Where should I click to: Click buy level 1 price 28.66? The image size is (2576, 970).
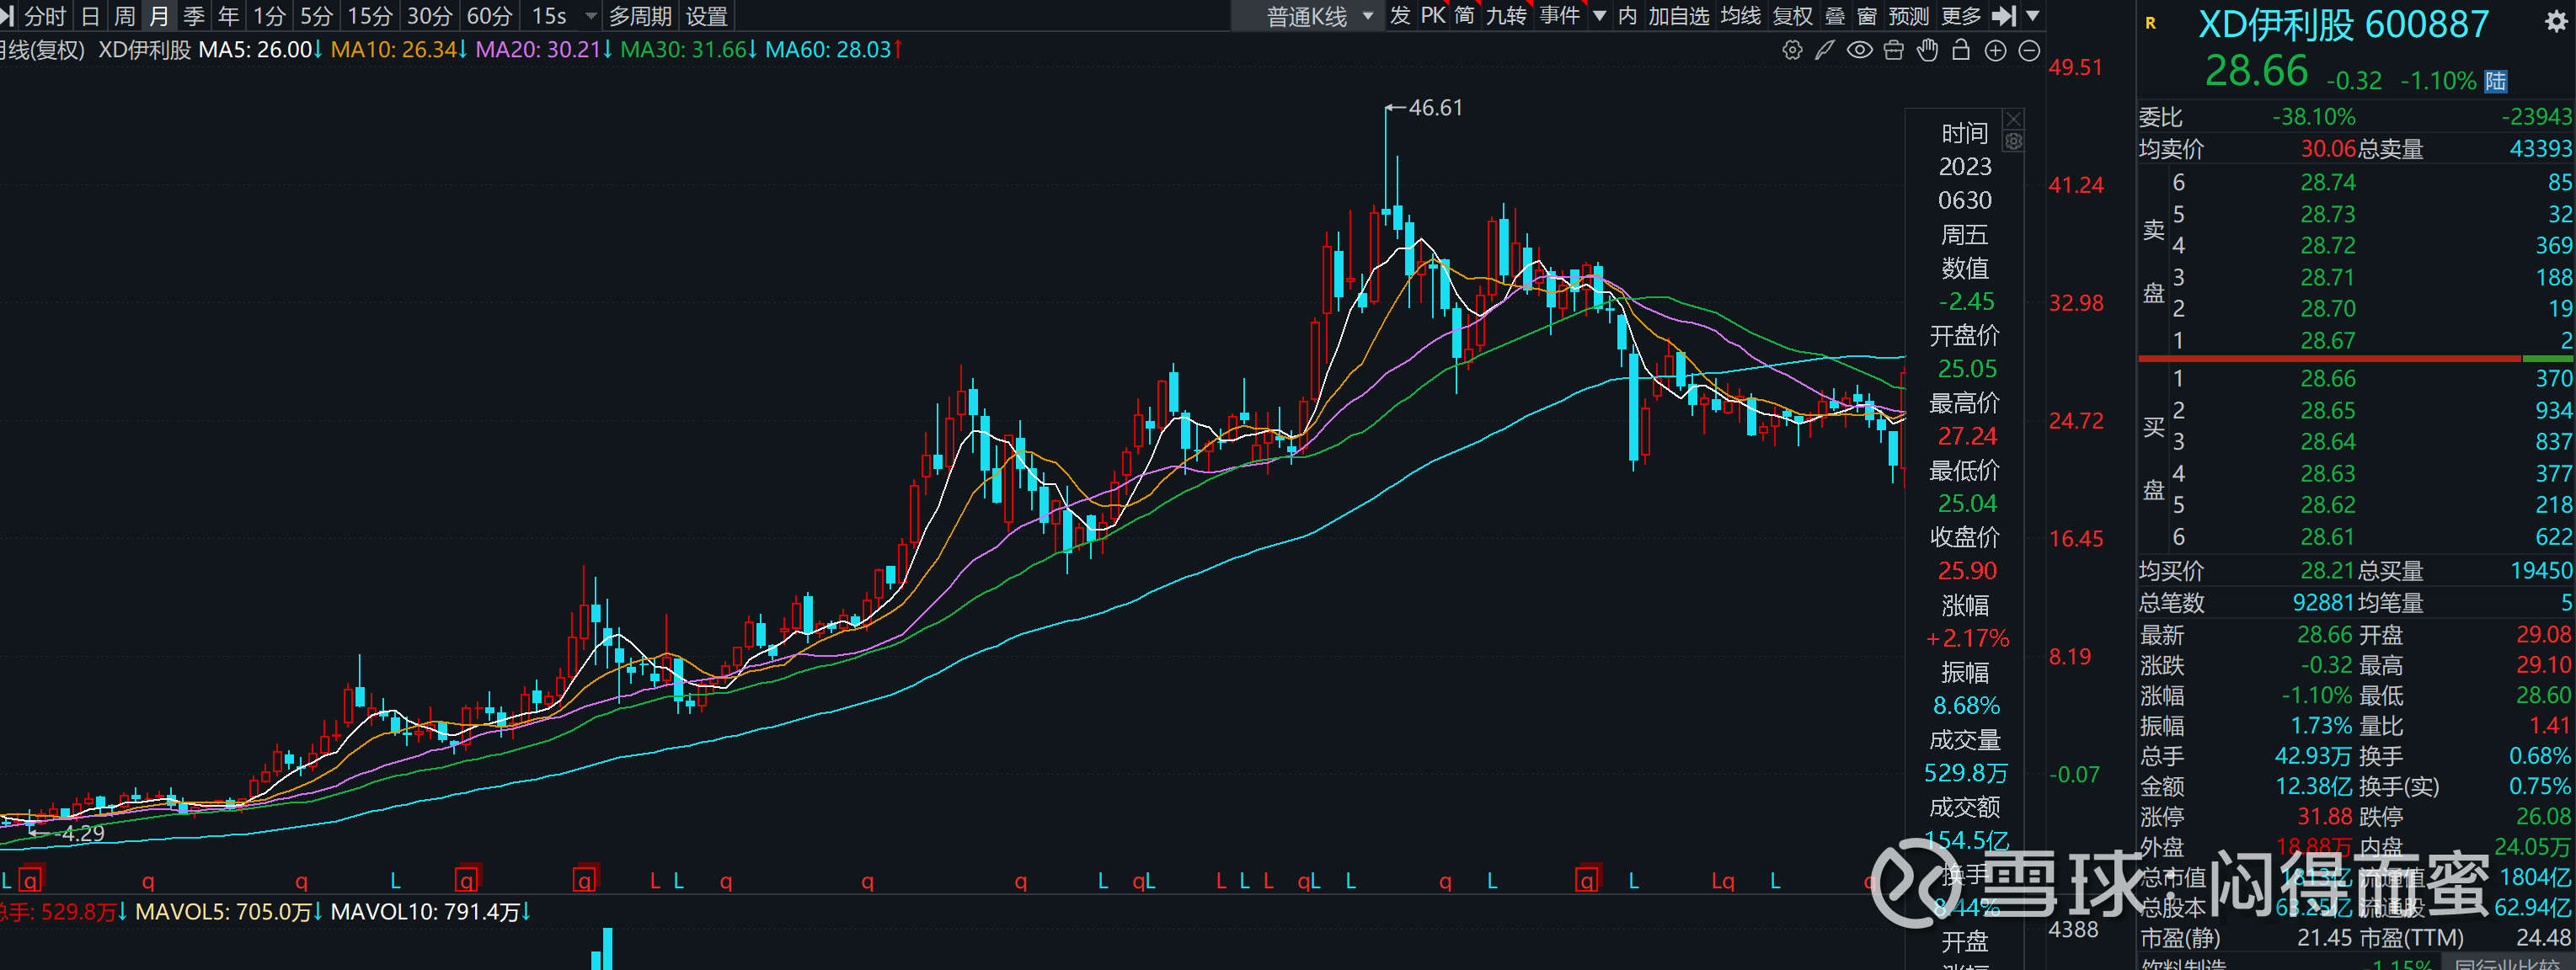pos(2328,379)
